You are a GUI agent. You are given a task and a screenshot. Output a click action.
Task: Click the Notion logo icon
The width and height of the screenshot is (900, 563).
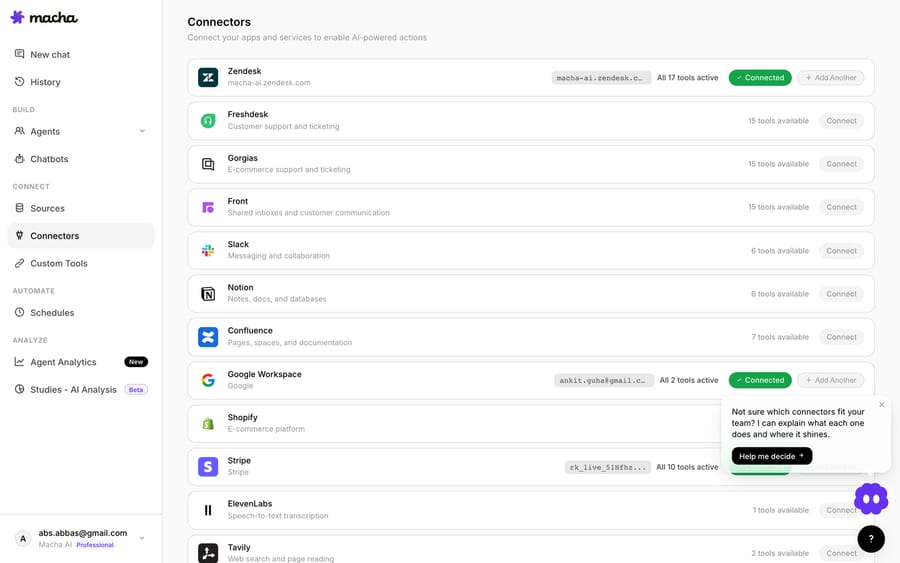[208, 294]
